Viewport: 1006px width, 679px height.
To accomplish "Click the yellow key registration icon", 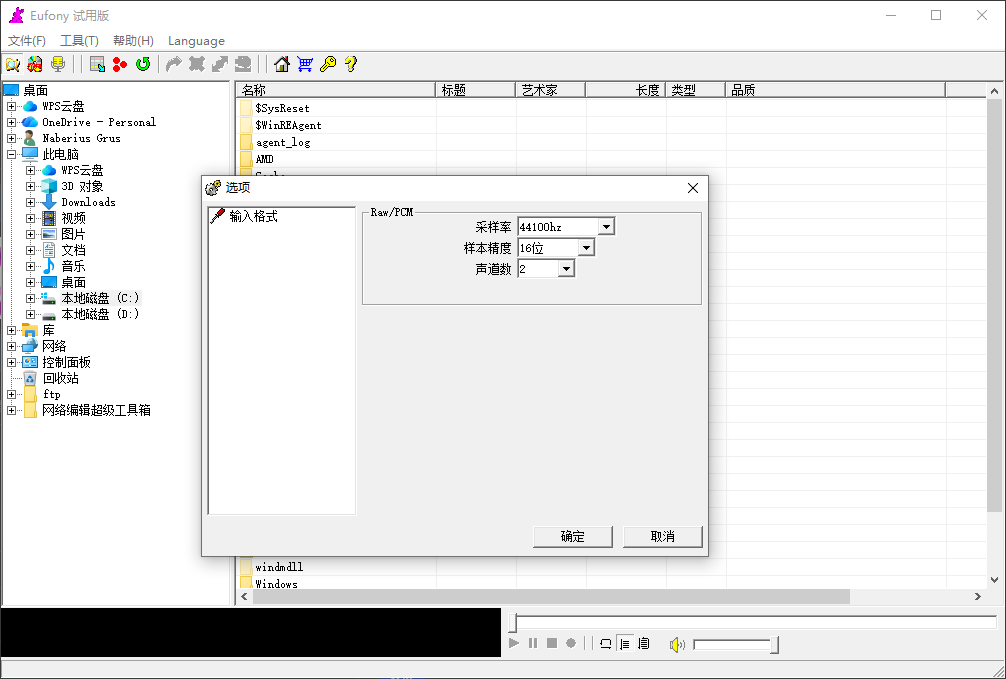I will click(328, 64).
